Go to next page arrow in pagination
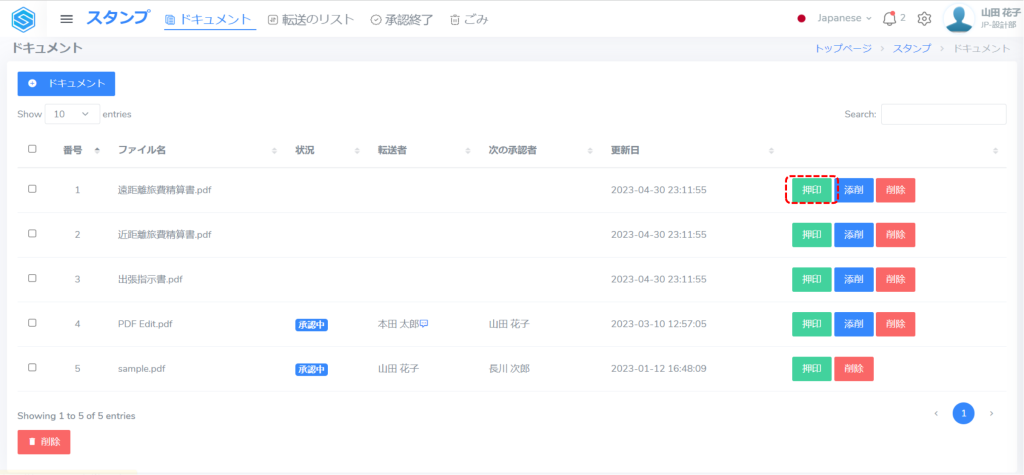Image resolution: width=1024 pixels, height=475 pixels. coord(991,413)
